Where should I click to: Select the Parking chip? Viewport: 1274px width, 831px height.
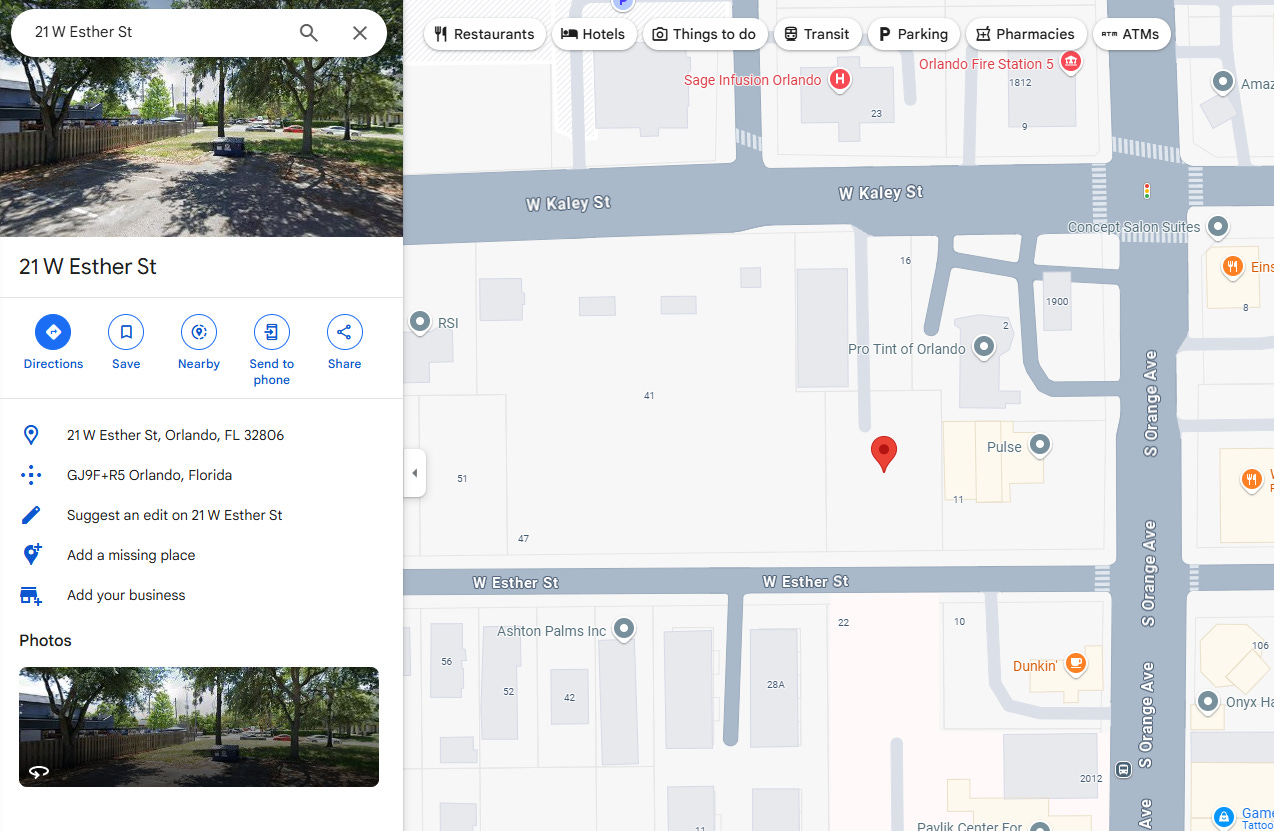click(x=913, y=34)
